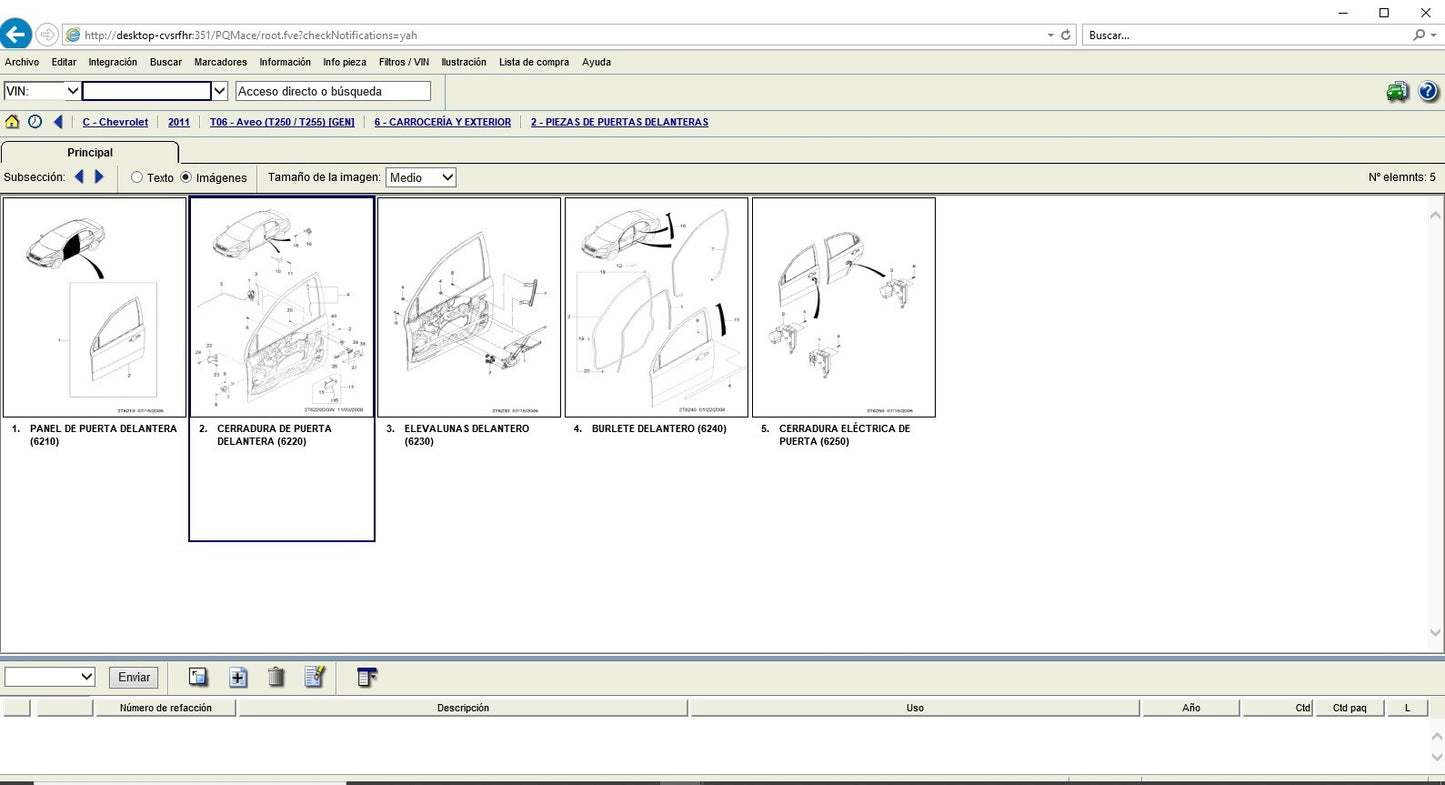Open the Tamaño de la imagen dropdown

coord(421,177)
